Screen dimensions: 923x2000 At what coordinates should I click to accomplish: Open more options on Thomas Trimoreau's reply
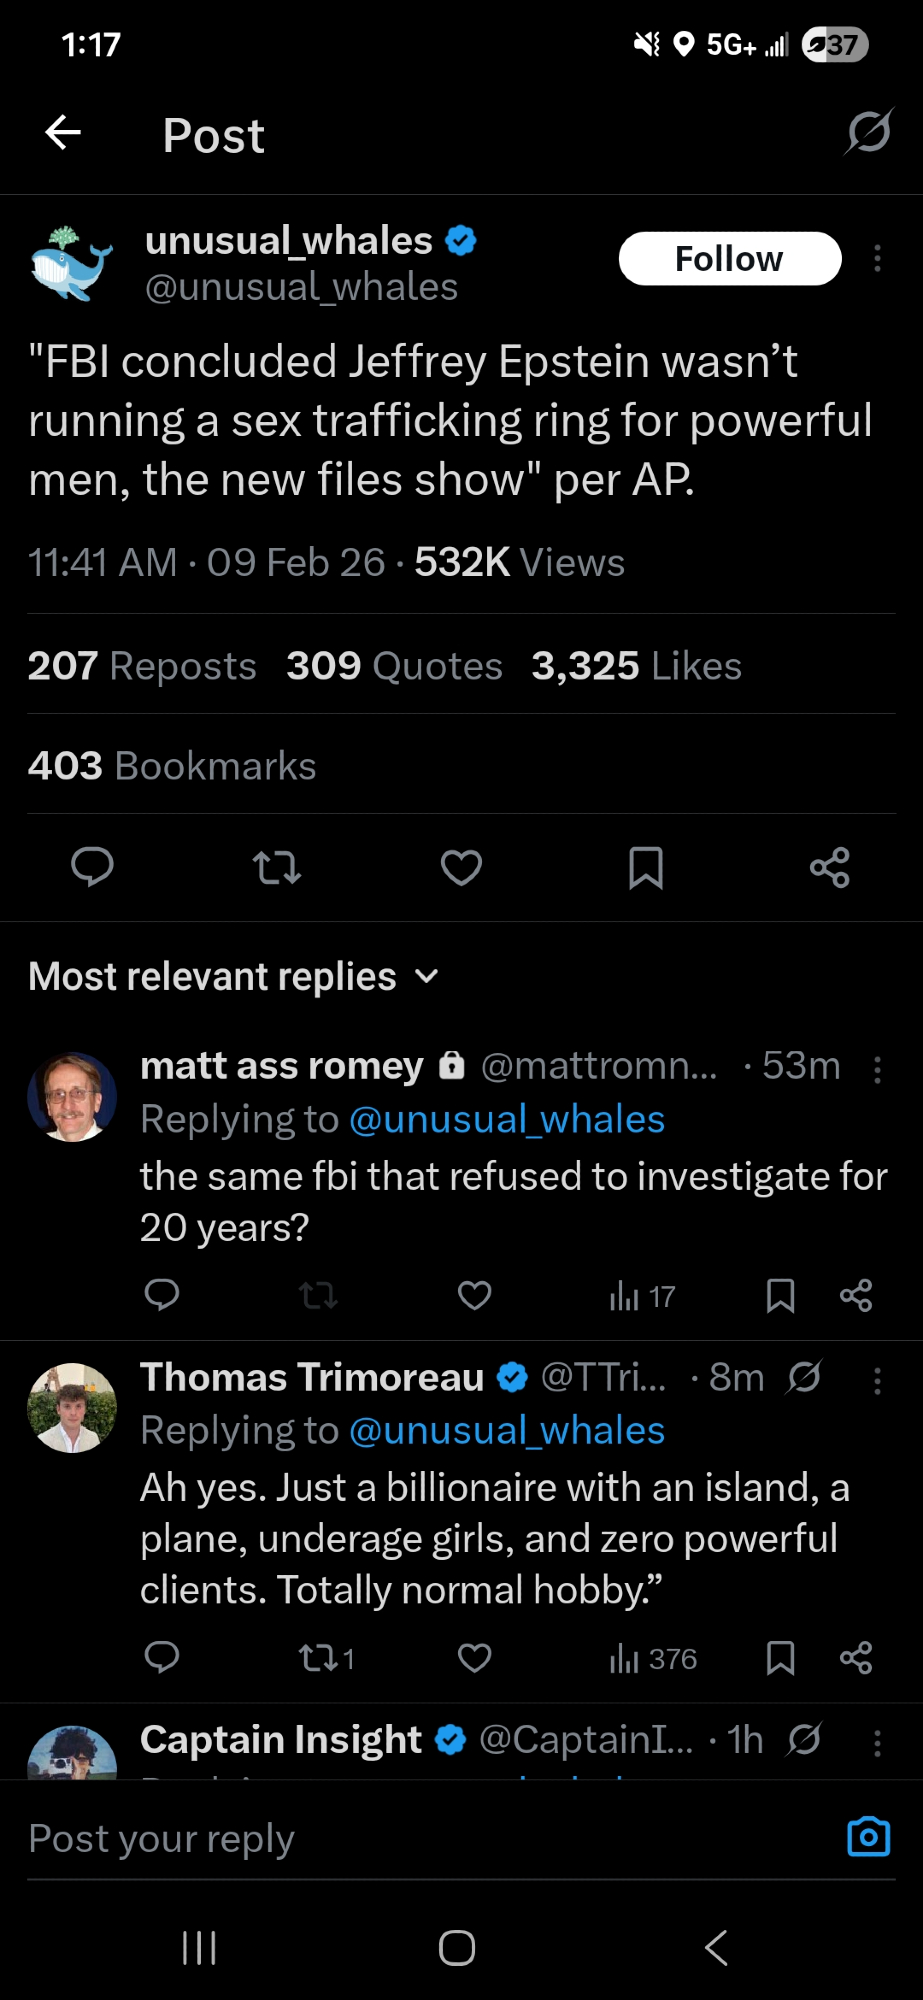[x=877, y=1381]
